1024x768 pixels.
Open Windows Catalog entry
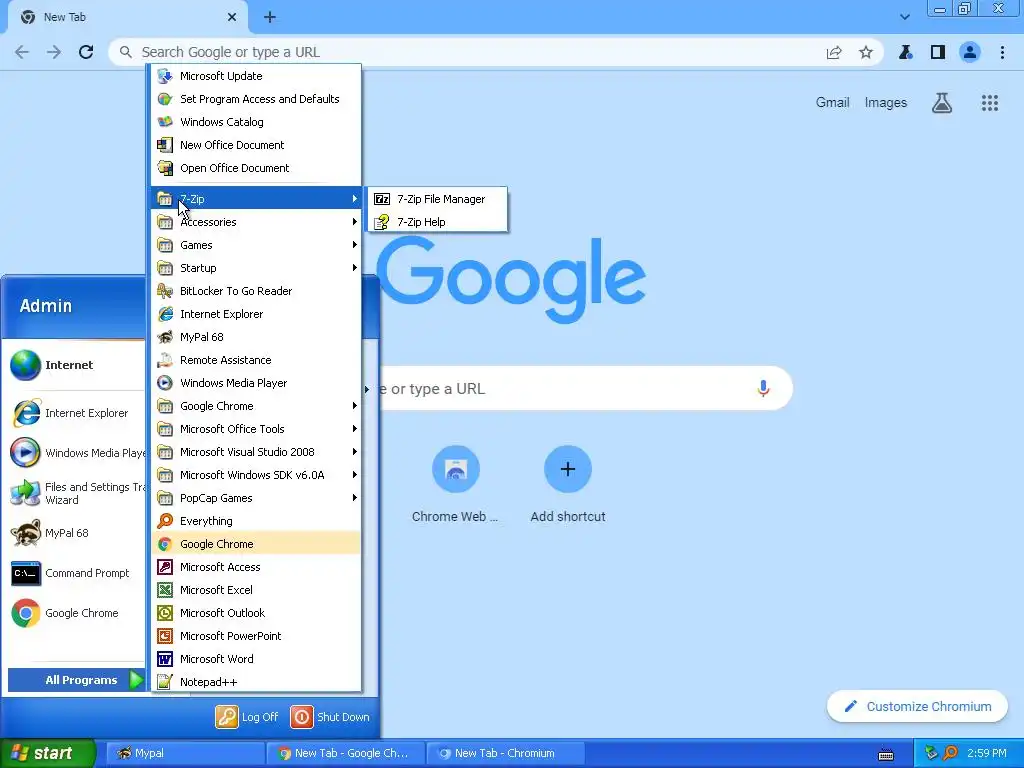(x=256, y=122)
